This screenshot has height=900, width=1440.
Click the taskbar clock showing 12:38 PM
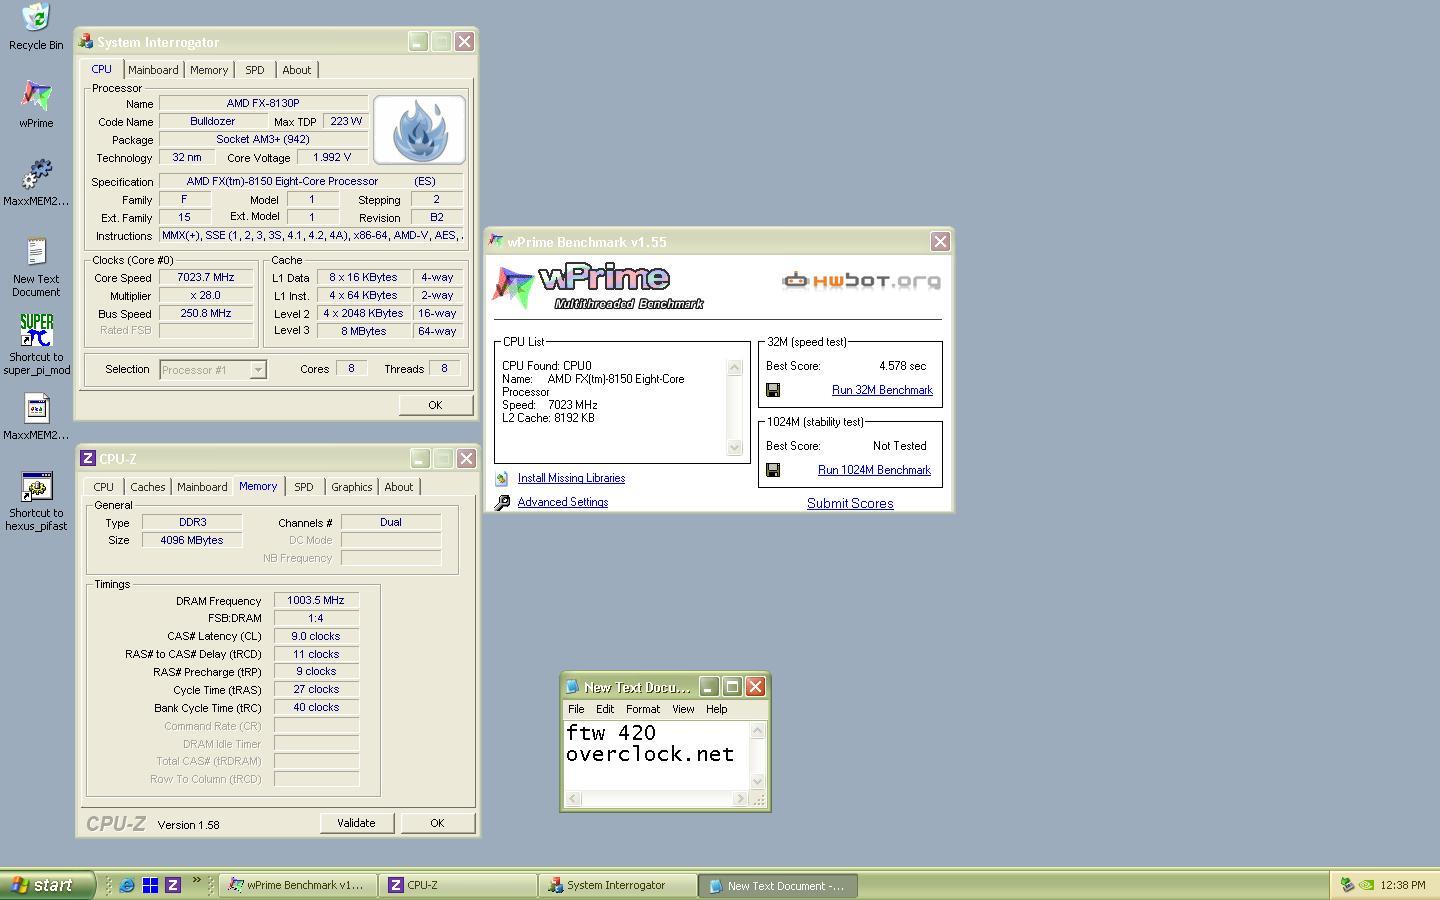point(1403,885)
